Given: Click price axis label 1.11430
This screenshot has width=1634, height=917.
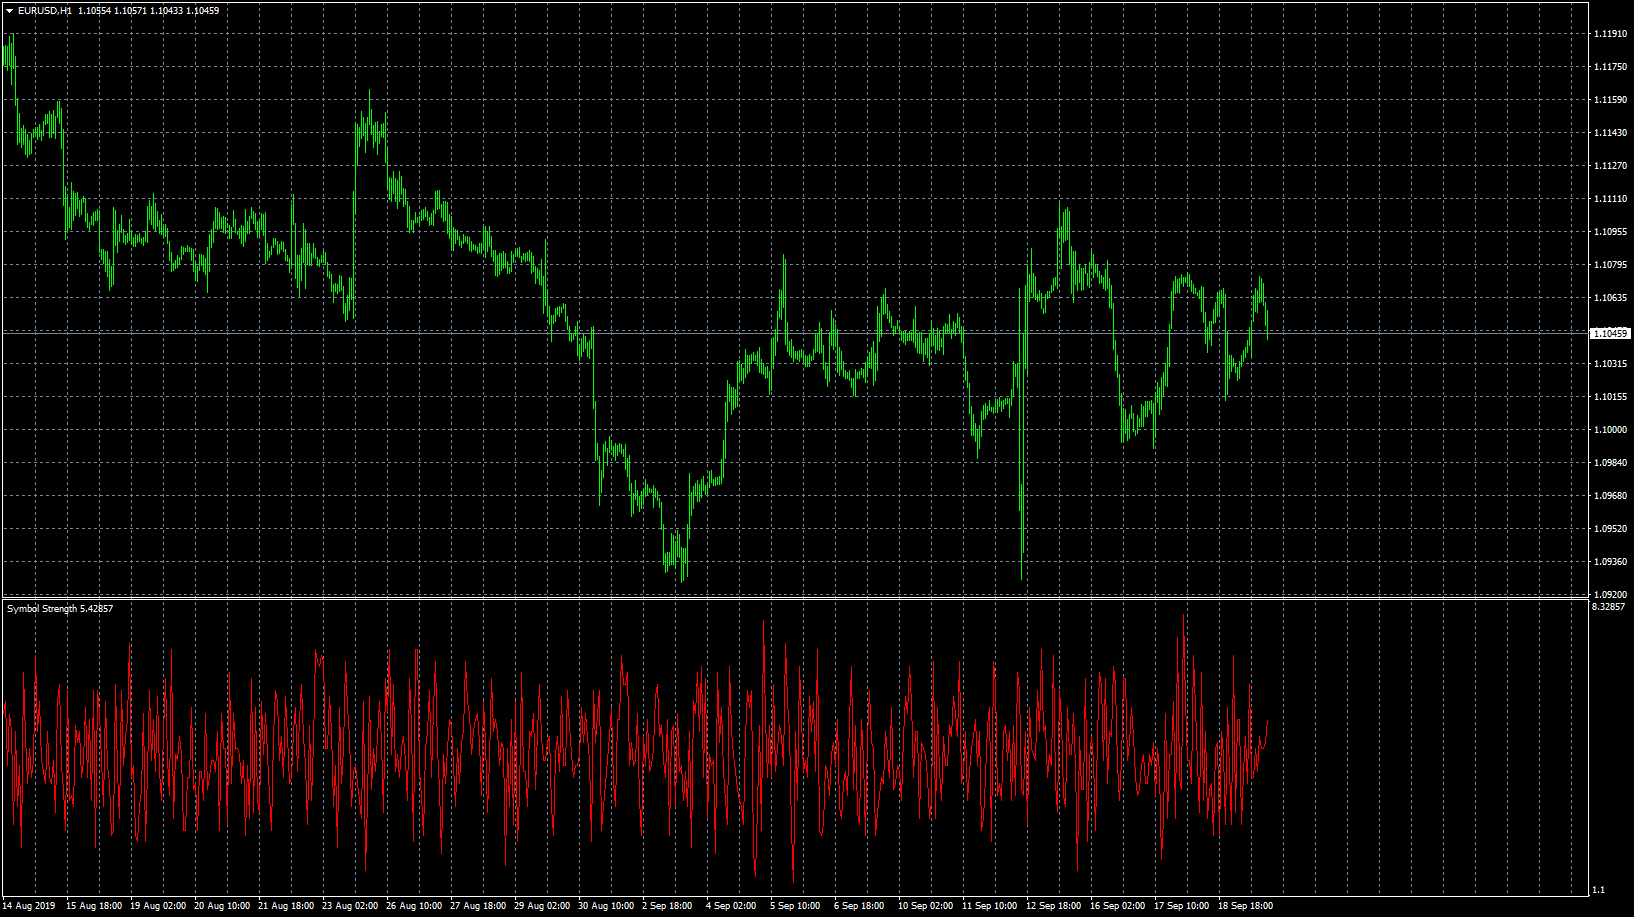Looking at the screenshot, I should [x=1610, y=133].
